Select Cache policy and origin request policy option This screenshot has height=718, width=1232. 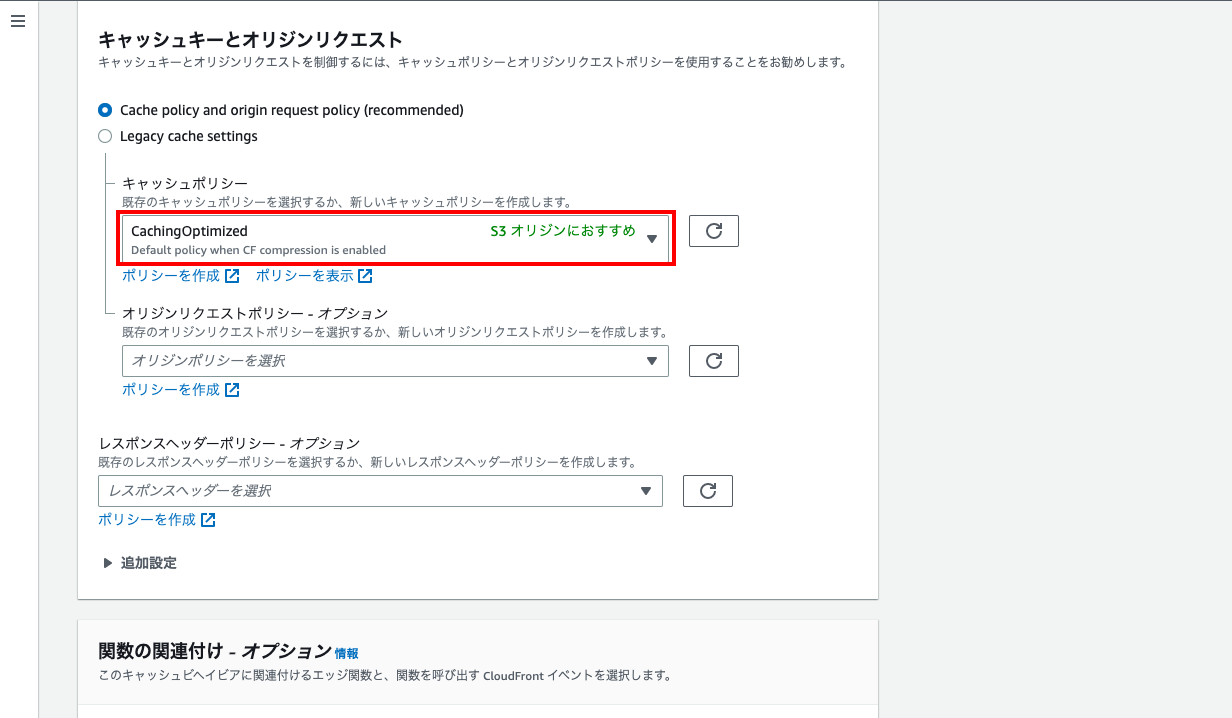(105, 110)
